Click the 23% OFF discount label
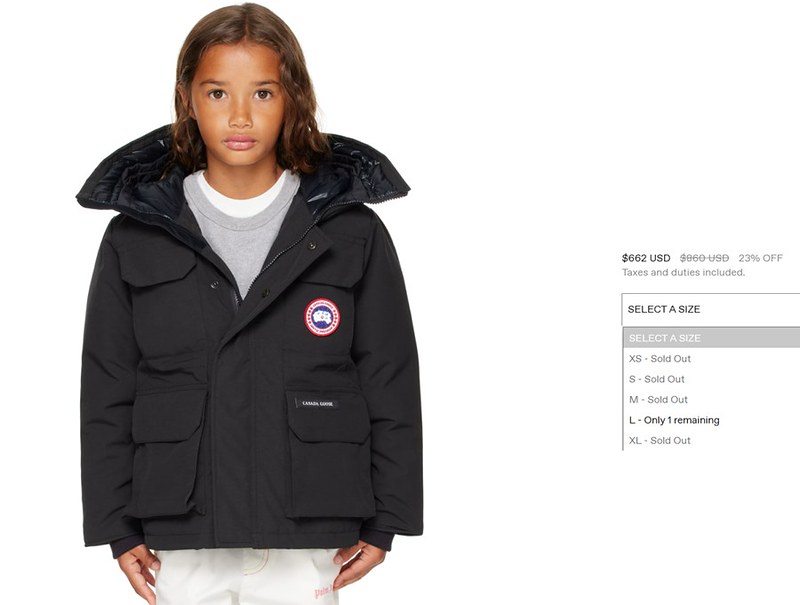The width and height of the screenshot is (800, 605). [x=760, y=258]
